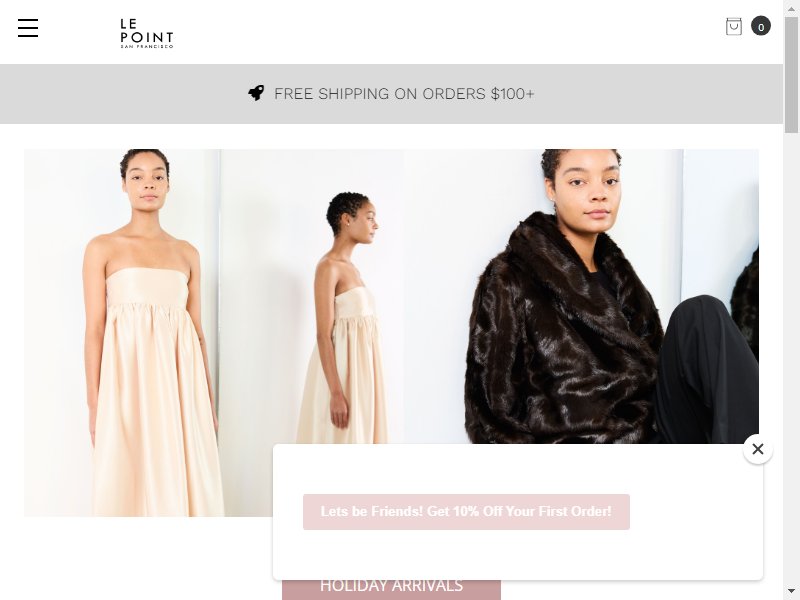Click the scrollbar track below the thumb

791,357
